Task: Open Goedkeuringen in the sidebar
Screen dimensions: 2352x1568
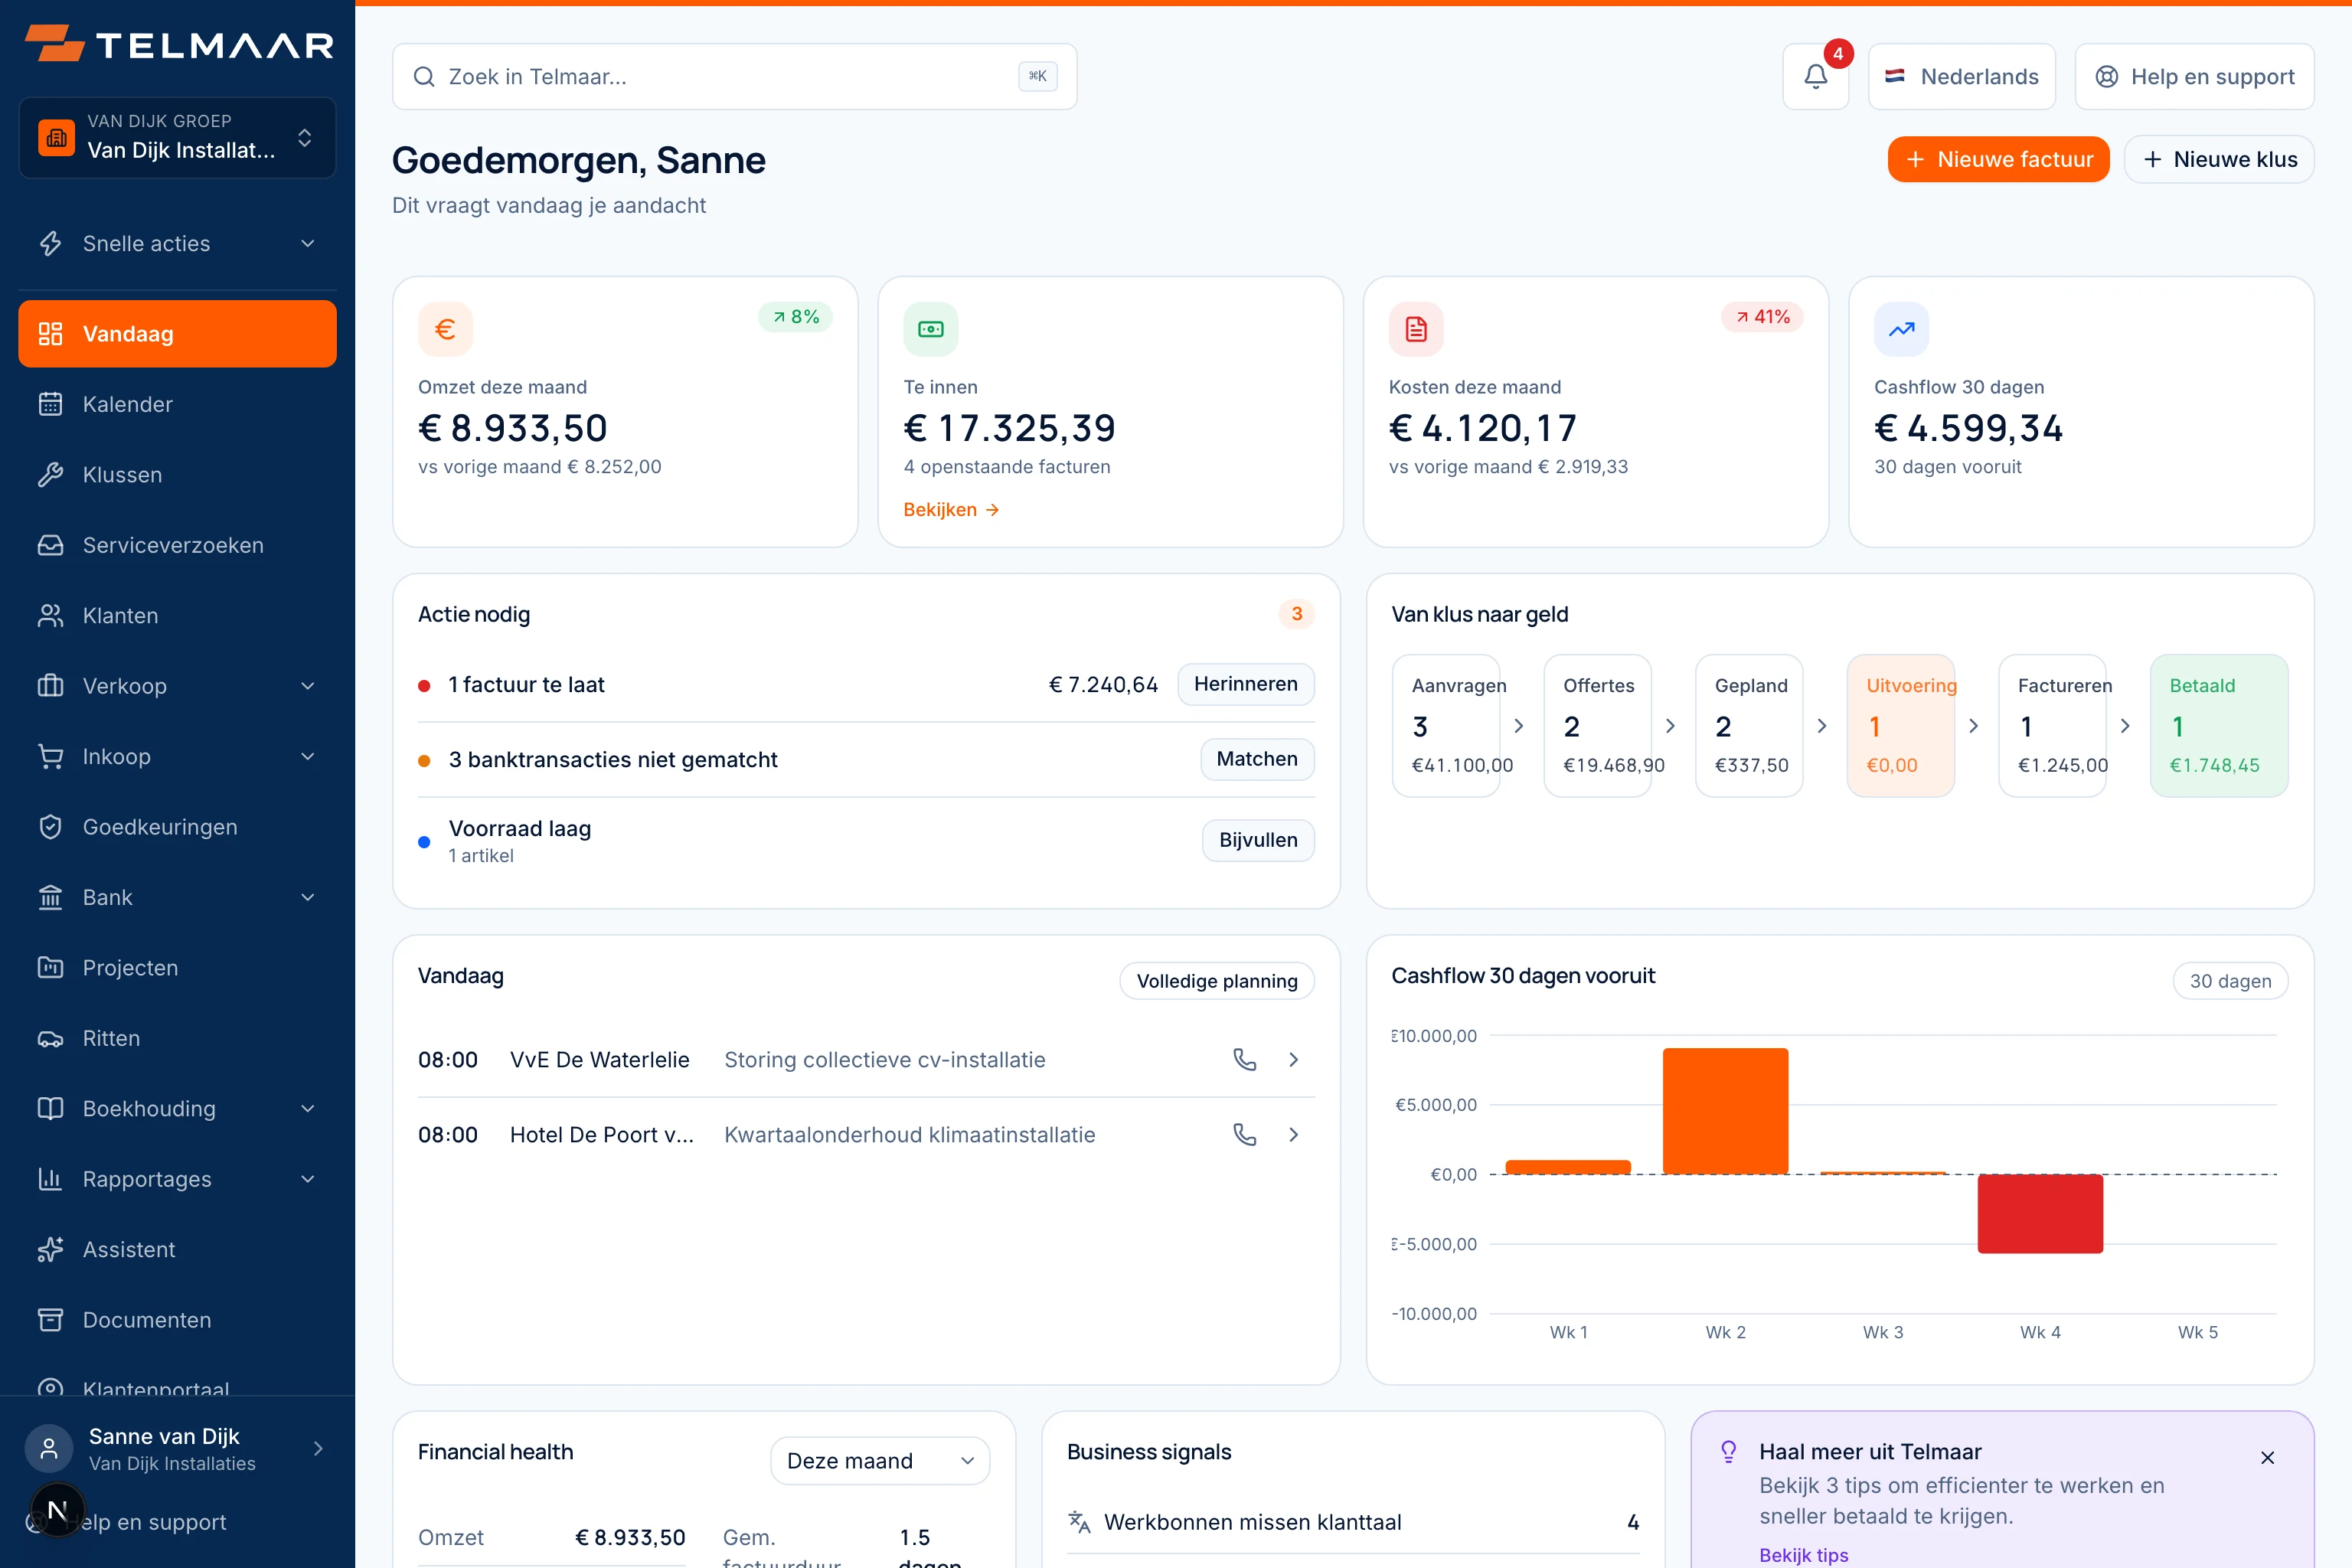Action: coord(178,827)
